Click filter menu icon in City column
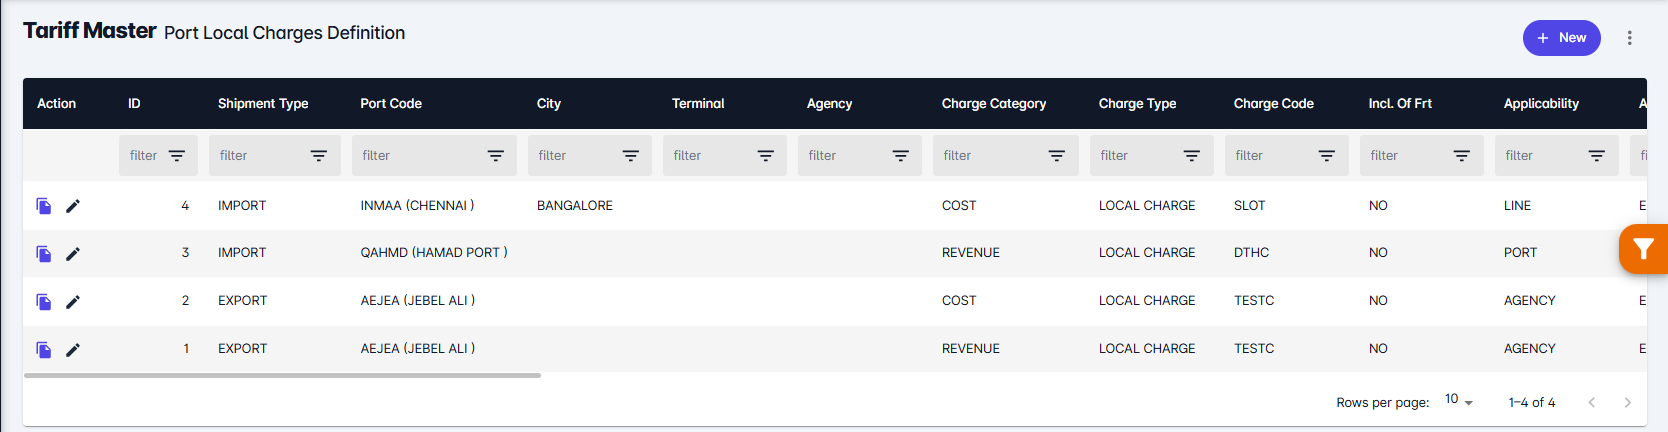Image resolution: width=1668 pixels, height=432 pixels. coord(630,156)
